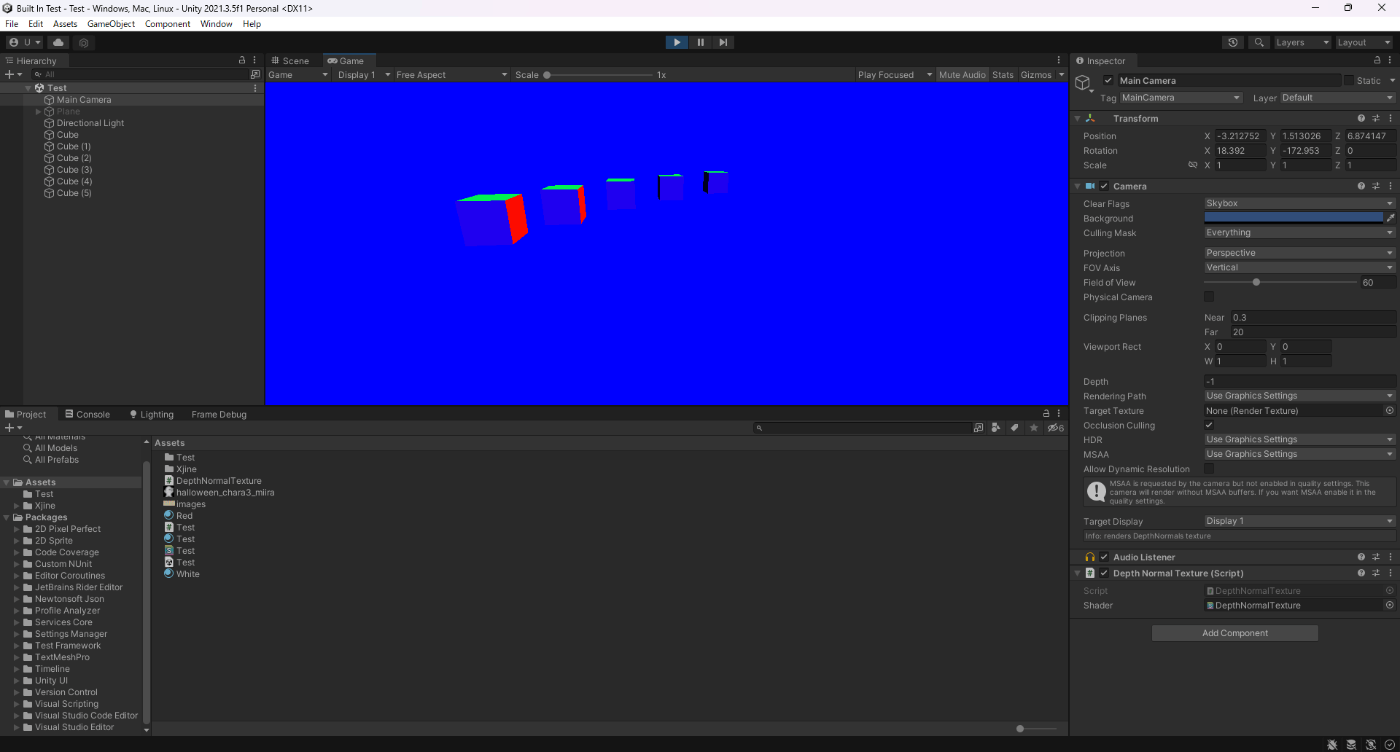The width and height of the screenshot is (1400, 752).
Task: Click Hierarchy plus create button
Action: tap(13, 75)
